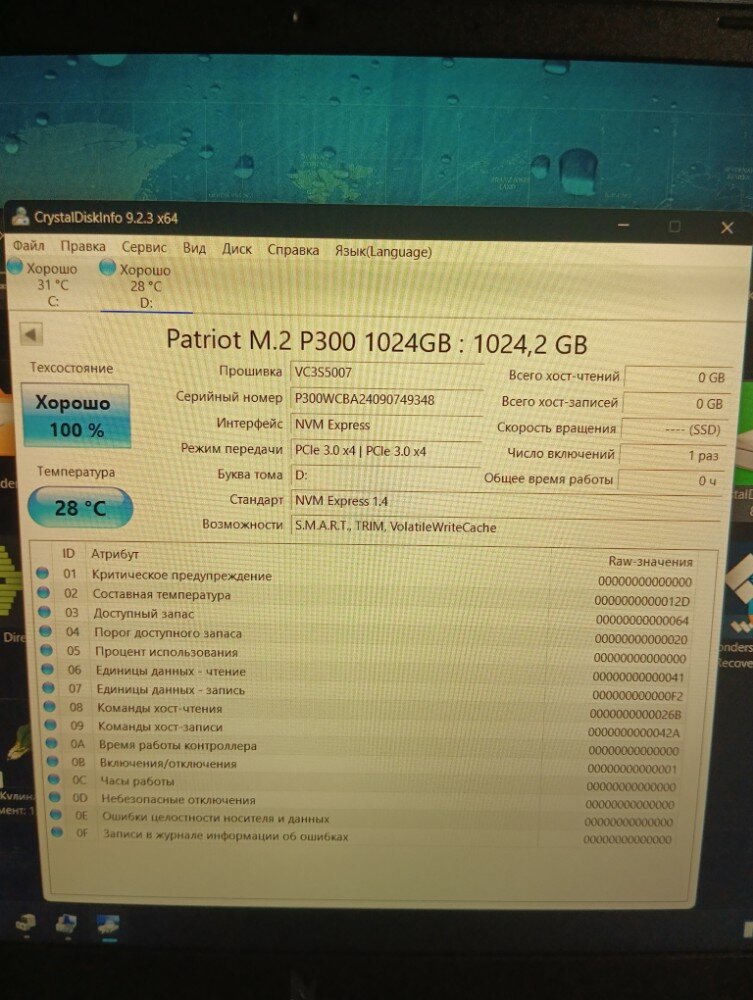Open the Правка menu

(83, 246)
